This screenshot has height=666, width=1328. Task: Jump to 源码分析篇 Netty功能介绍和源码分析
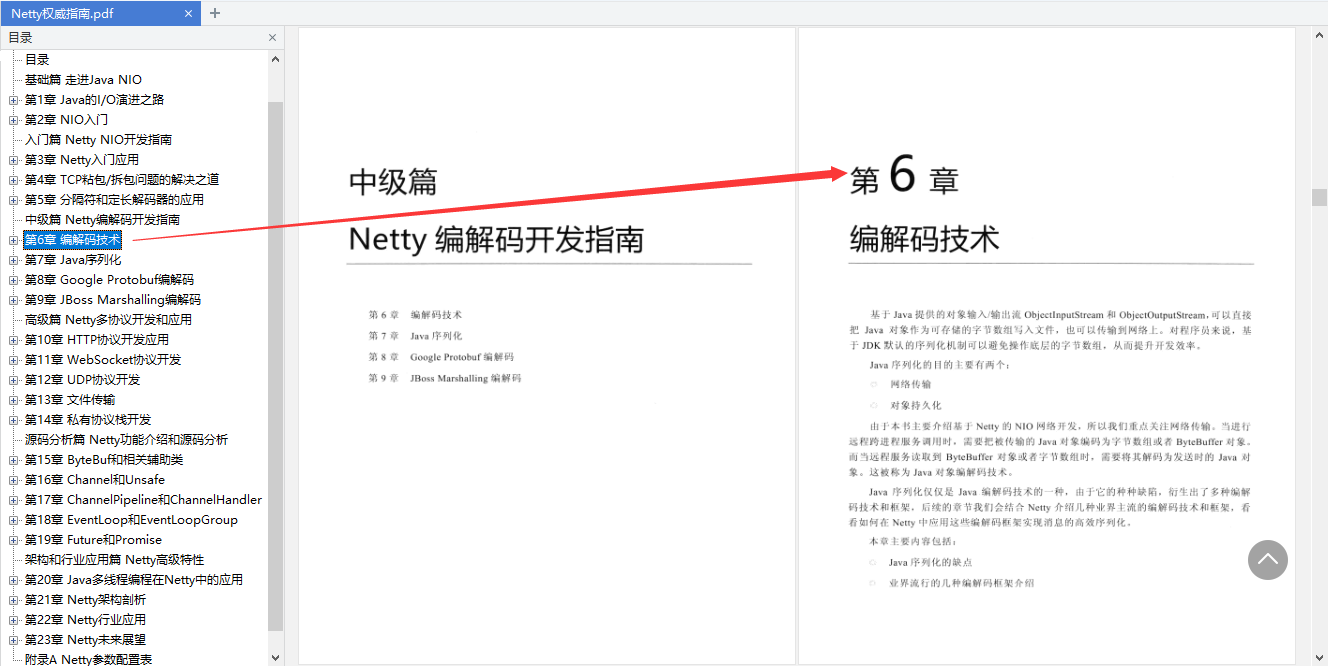[127, 440]
